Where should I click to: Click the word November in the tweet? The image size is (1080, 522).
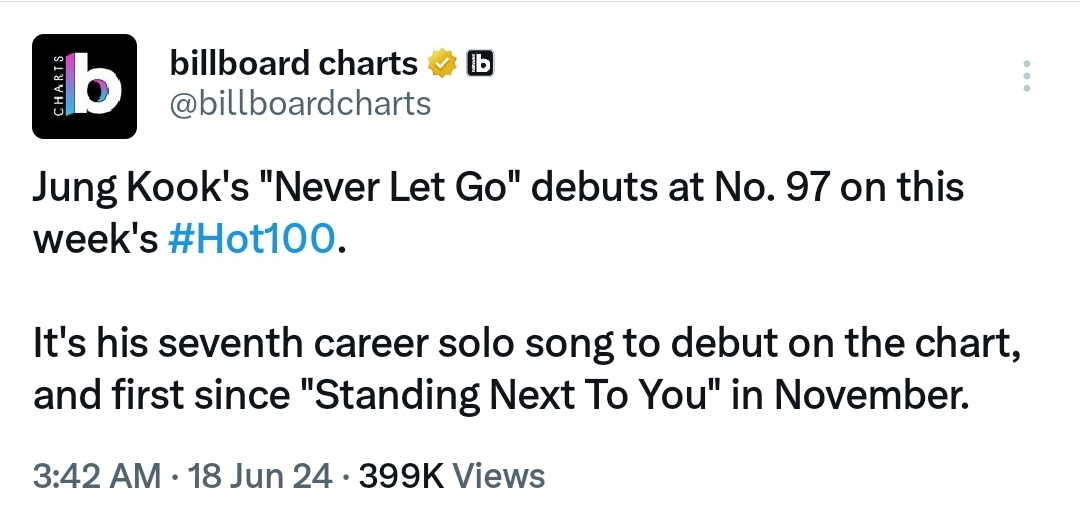click(871, 395)
